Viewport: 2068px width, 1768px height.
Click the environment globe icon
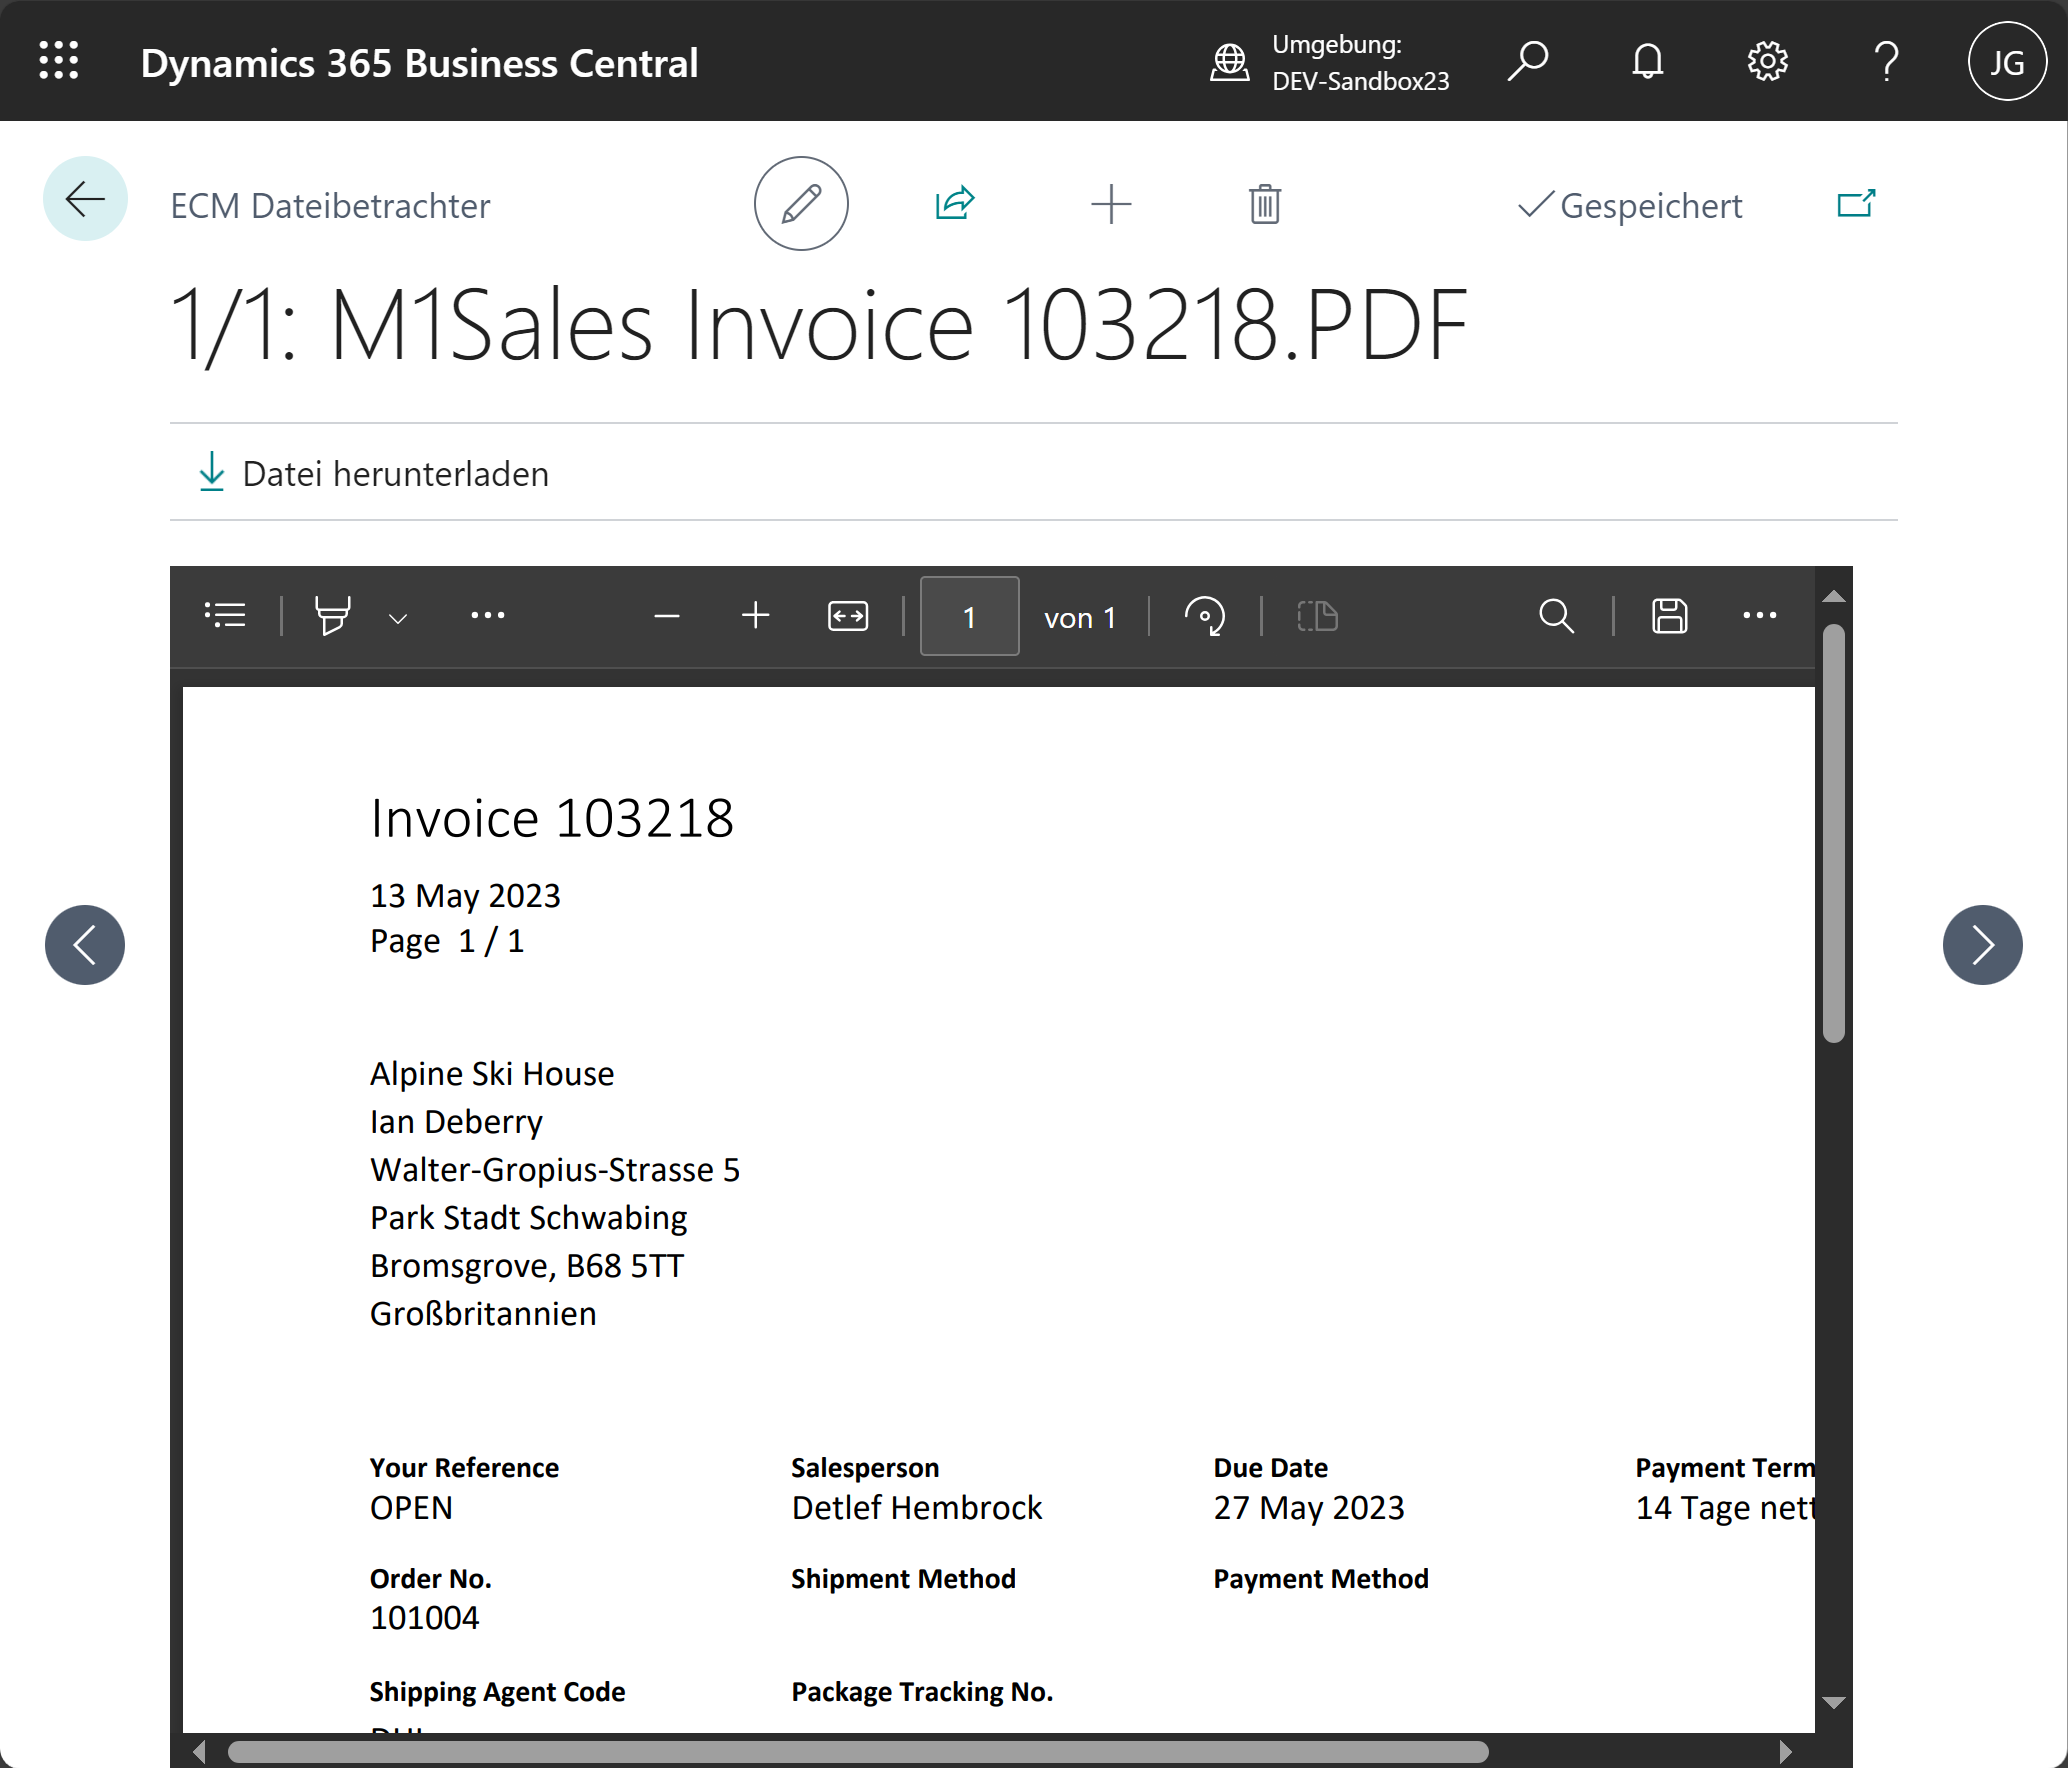click(1229, 62)
